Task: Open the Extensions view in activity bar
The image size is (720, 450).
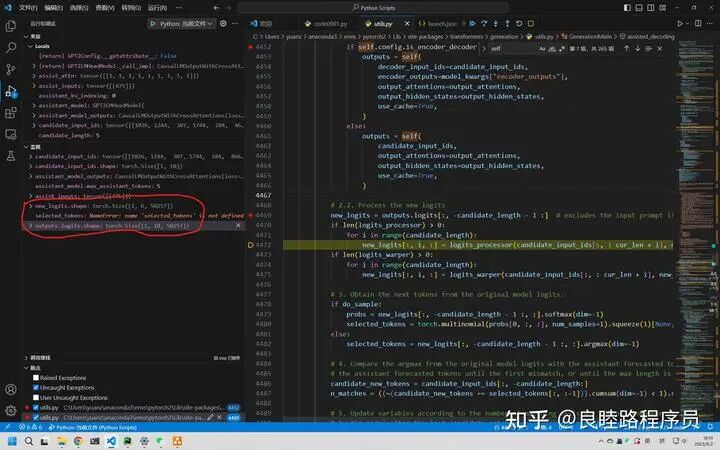Action: click(11, 112)
